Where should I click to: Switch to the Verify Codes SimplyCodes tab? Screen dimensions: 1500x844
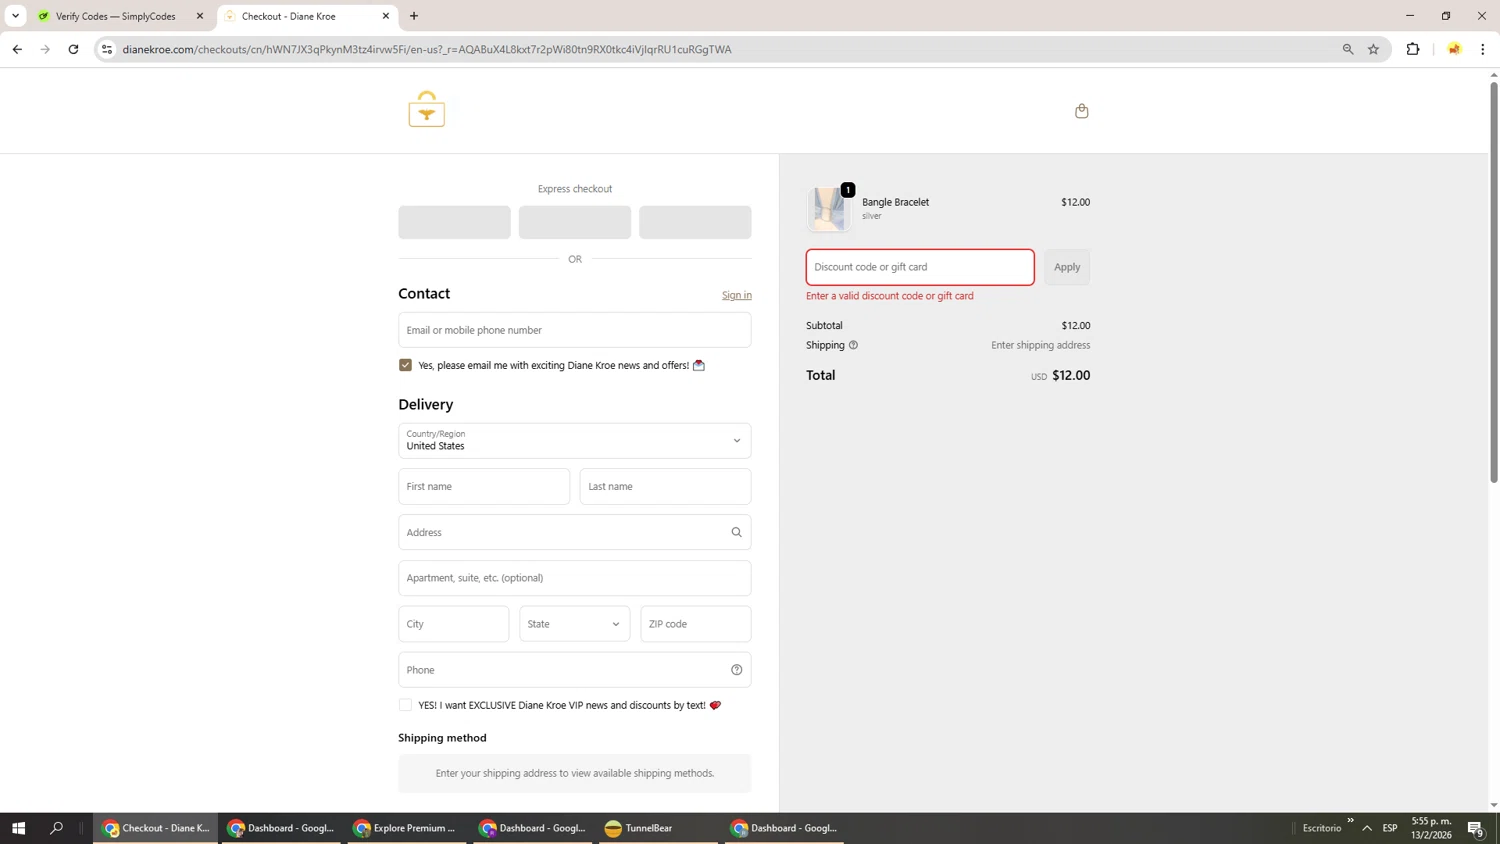pyautogui.click(x=115, y=16)
